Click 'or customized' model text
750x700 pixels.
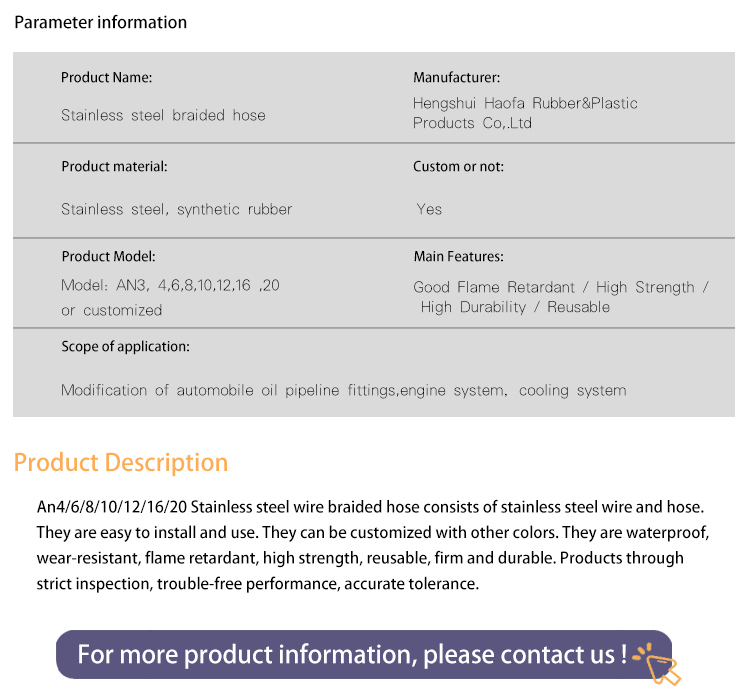(111, 311)
